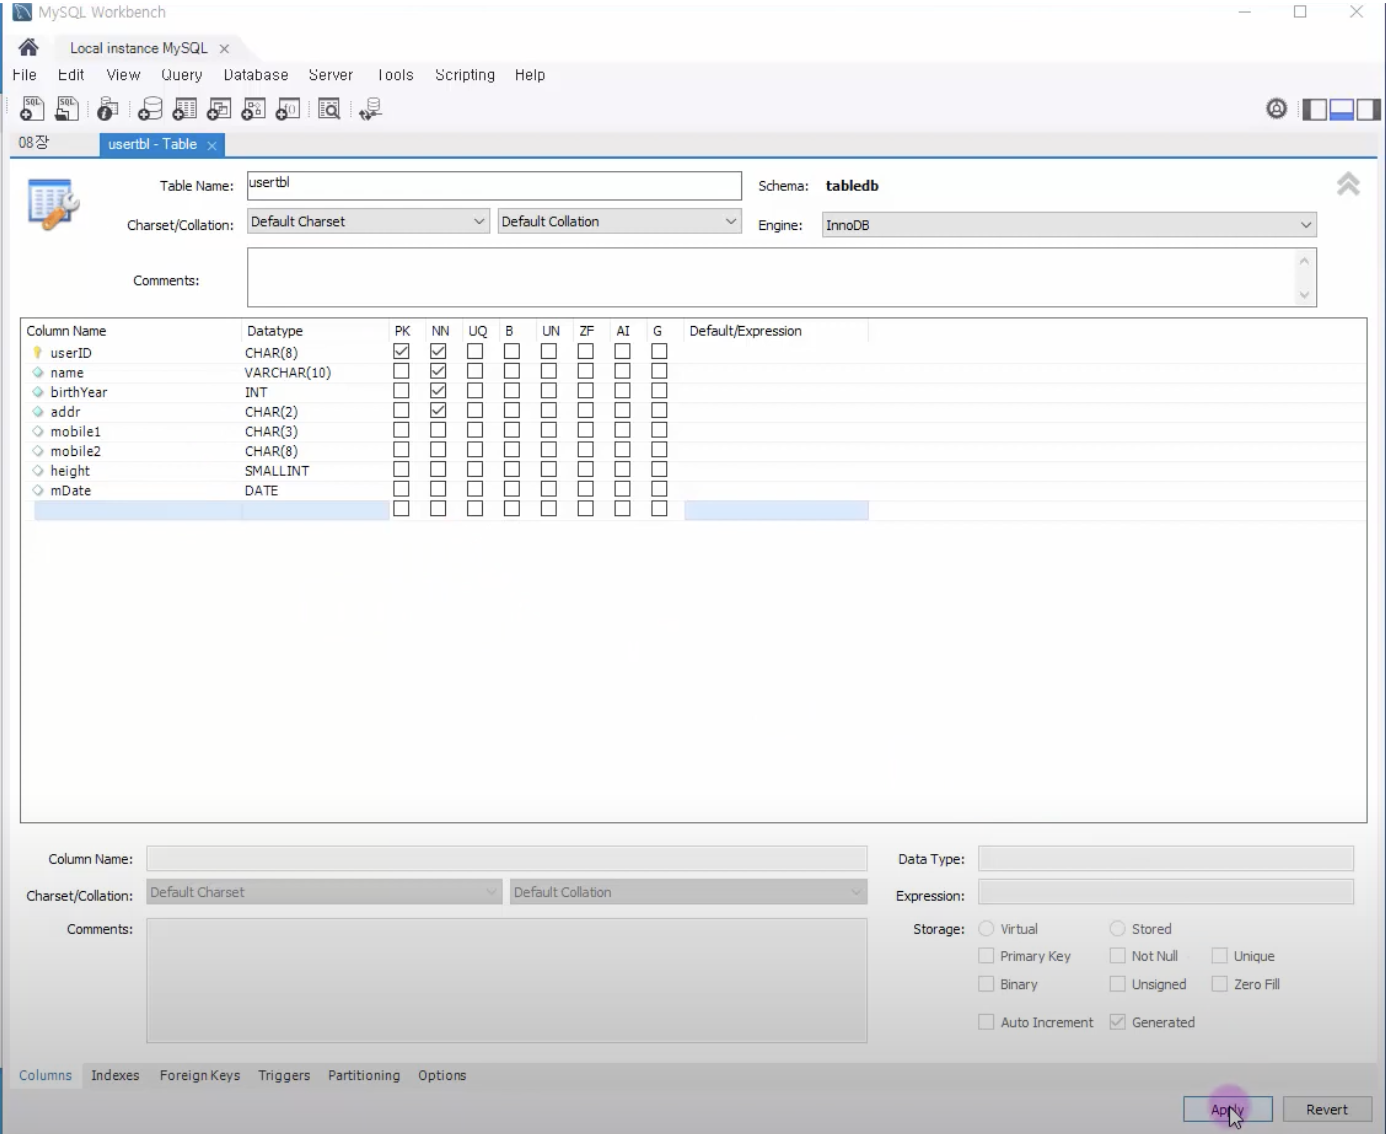Enable the NN checkbox for mobile1
Screen dimensions: 1386x1134
coord(438,430)
